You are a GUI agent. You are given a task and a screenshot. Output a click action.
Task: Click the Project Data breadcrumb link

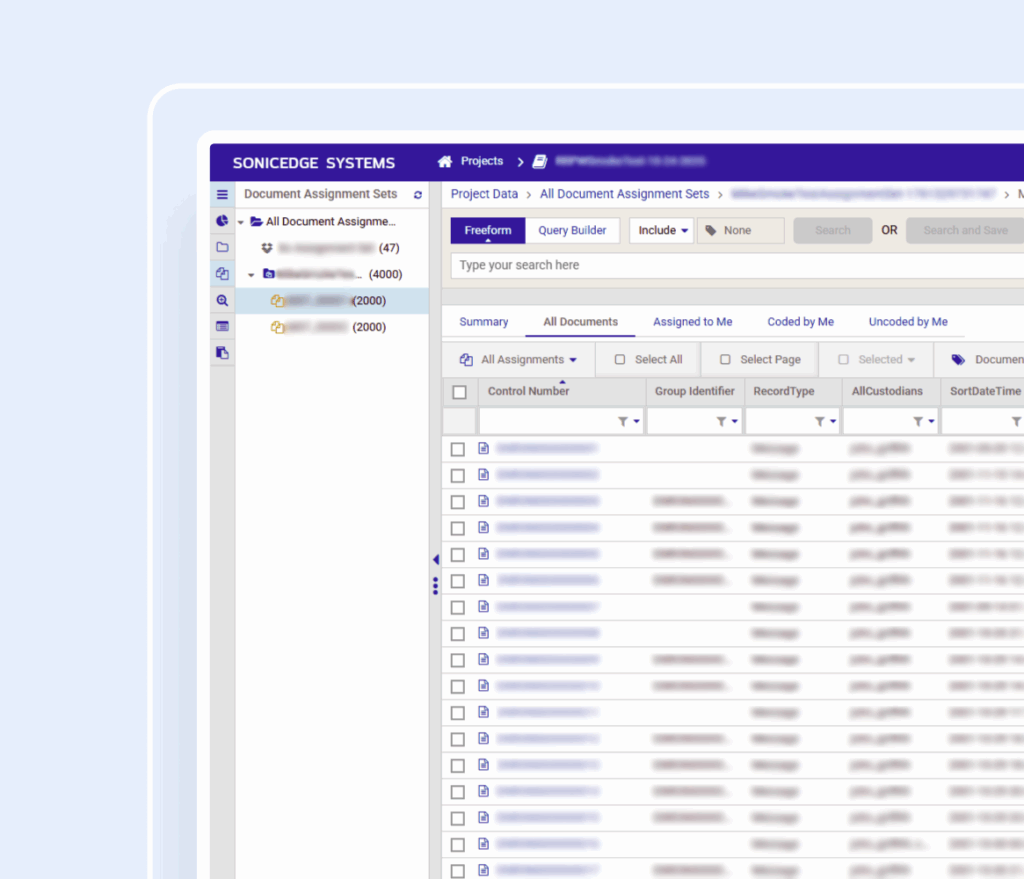[485, 194]
